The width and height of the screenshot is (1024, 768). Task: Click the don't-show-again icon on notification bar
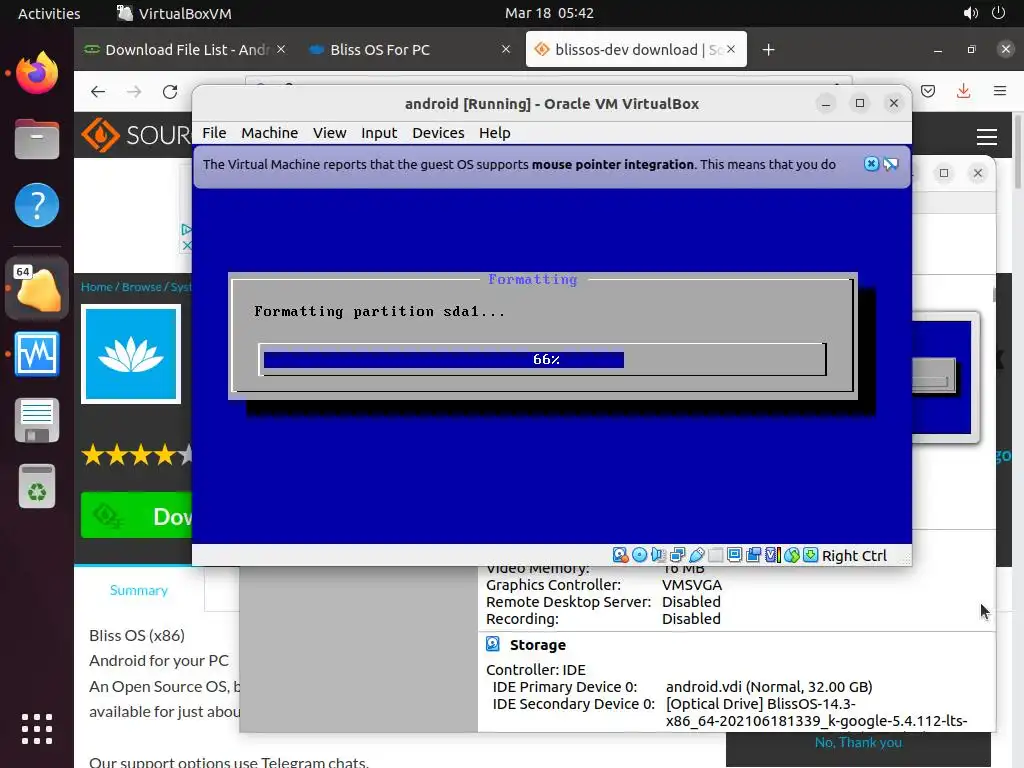(x=891, y=164)
